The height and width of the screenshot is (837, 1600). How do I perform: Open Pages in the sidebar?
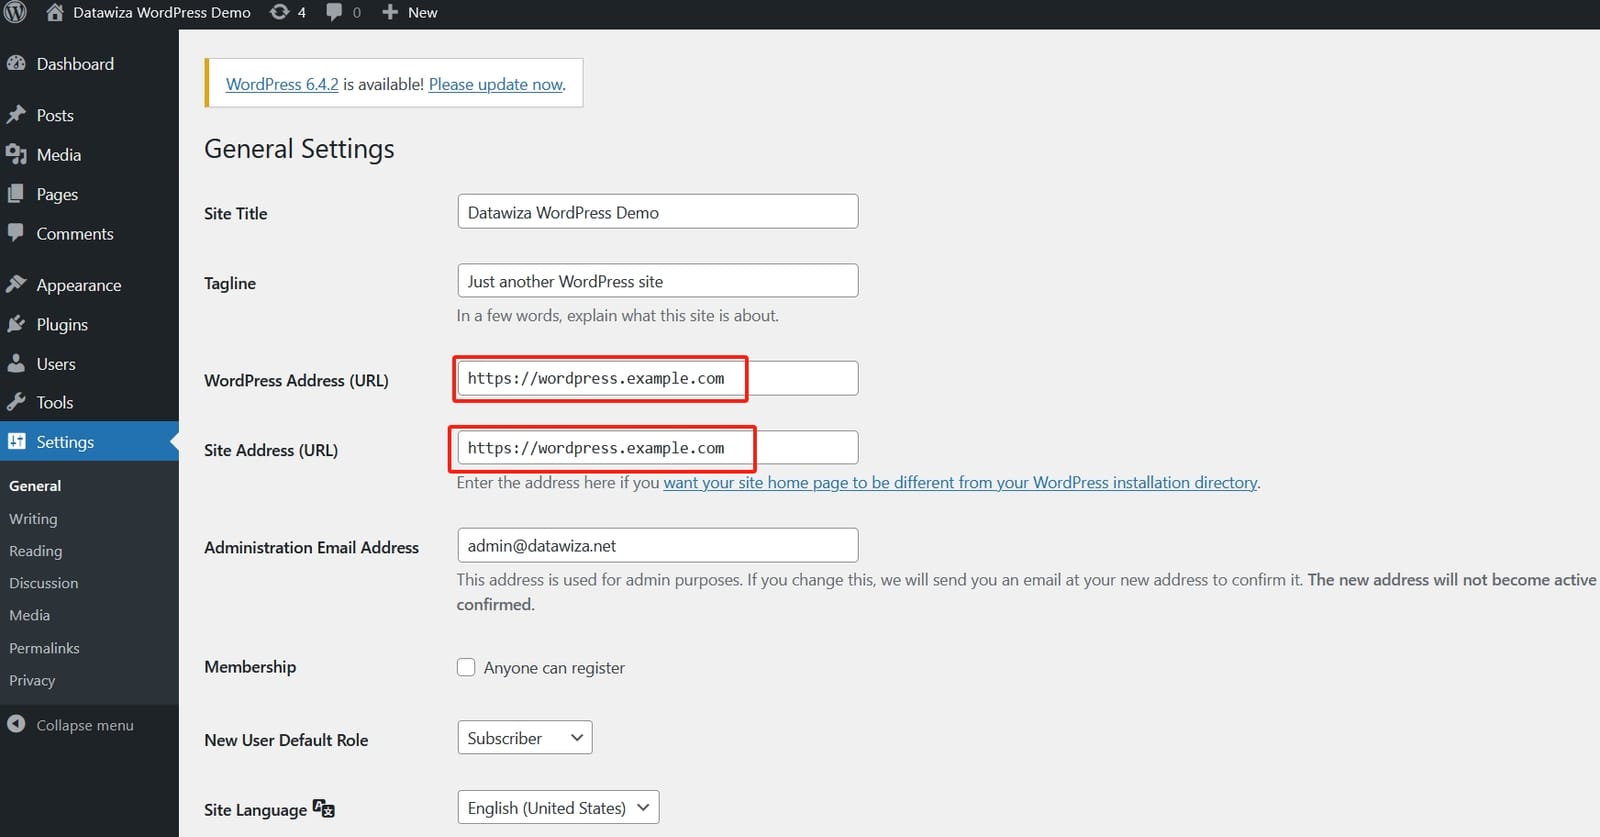click(x=57, y=194)
